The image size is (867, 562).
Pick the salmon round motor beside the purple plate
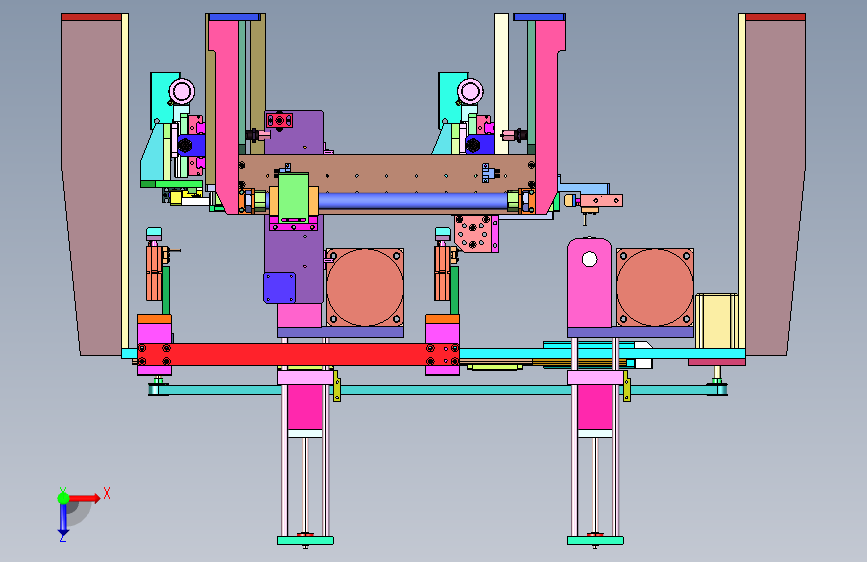364,287
